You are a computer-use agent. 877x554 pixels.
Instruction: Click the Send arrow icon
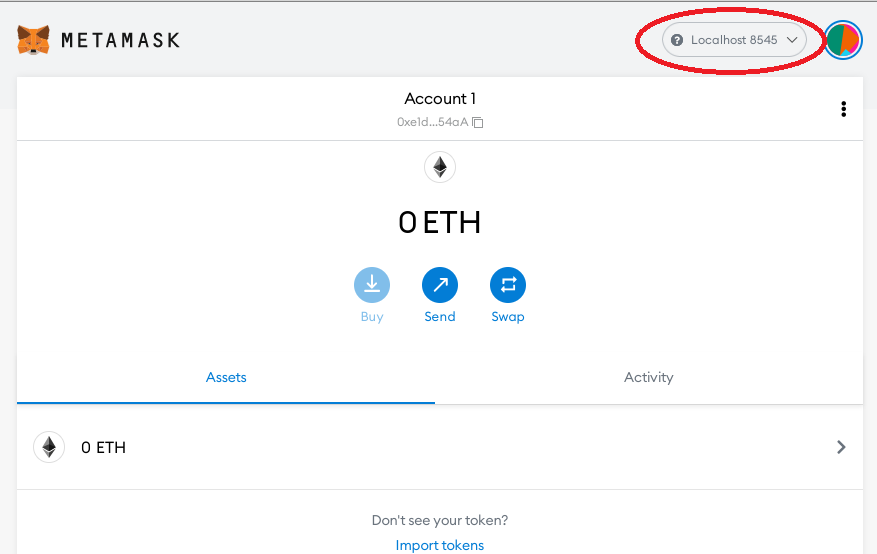[x=440, y=285]
